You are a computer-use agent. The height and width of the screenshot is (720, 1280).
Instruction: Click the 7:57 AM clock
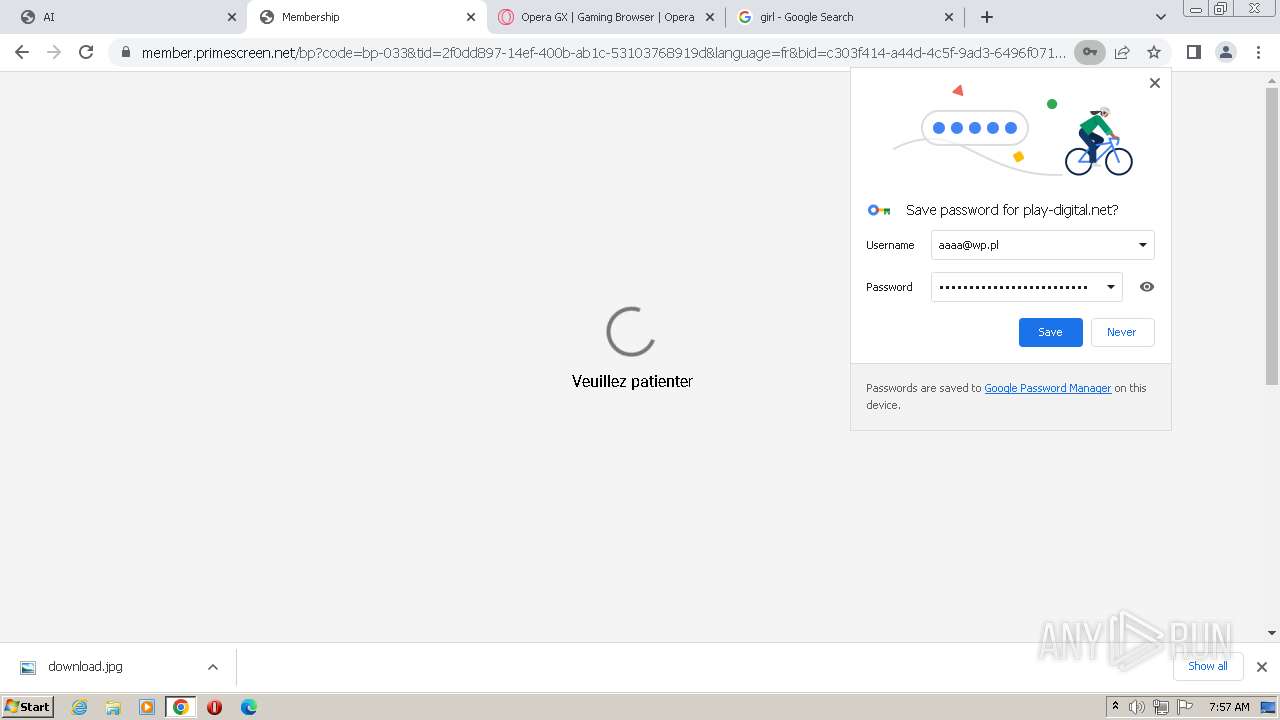1229,707
